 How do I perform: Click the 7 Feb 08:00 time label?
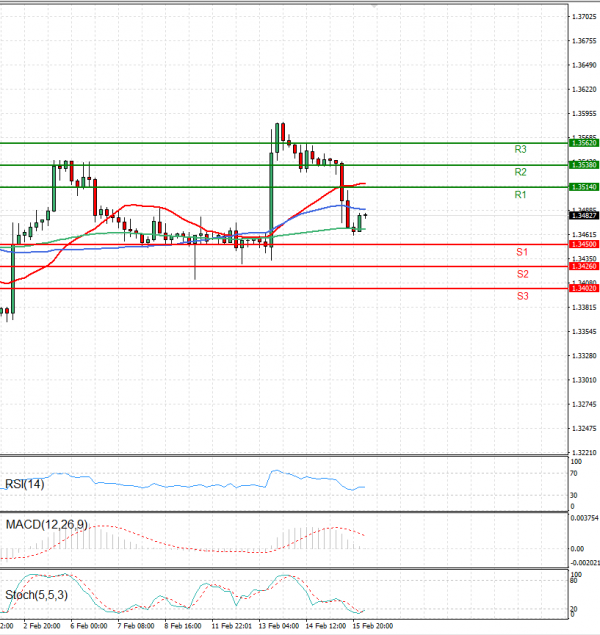136,626
